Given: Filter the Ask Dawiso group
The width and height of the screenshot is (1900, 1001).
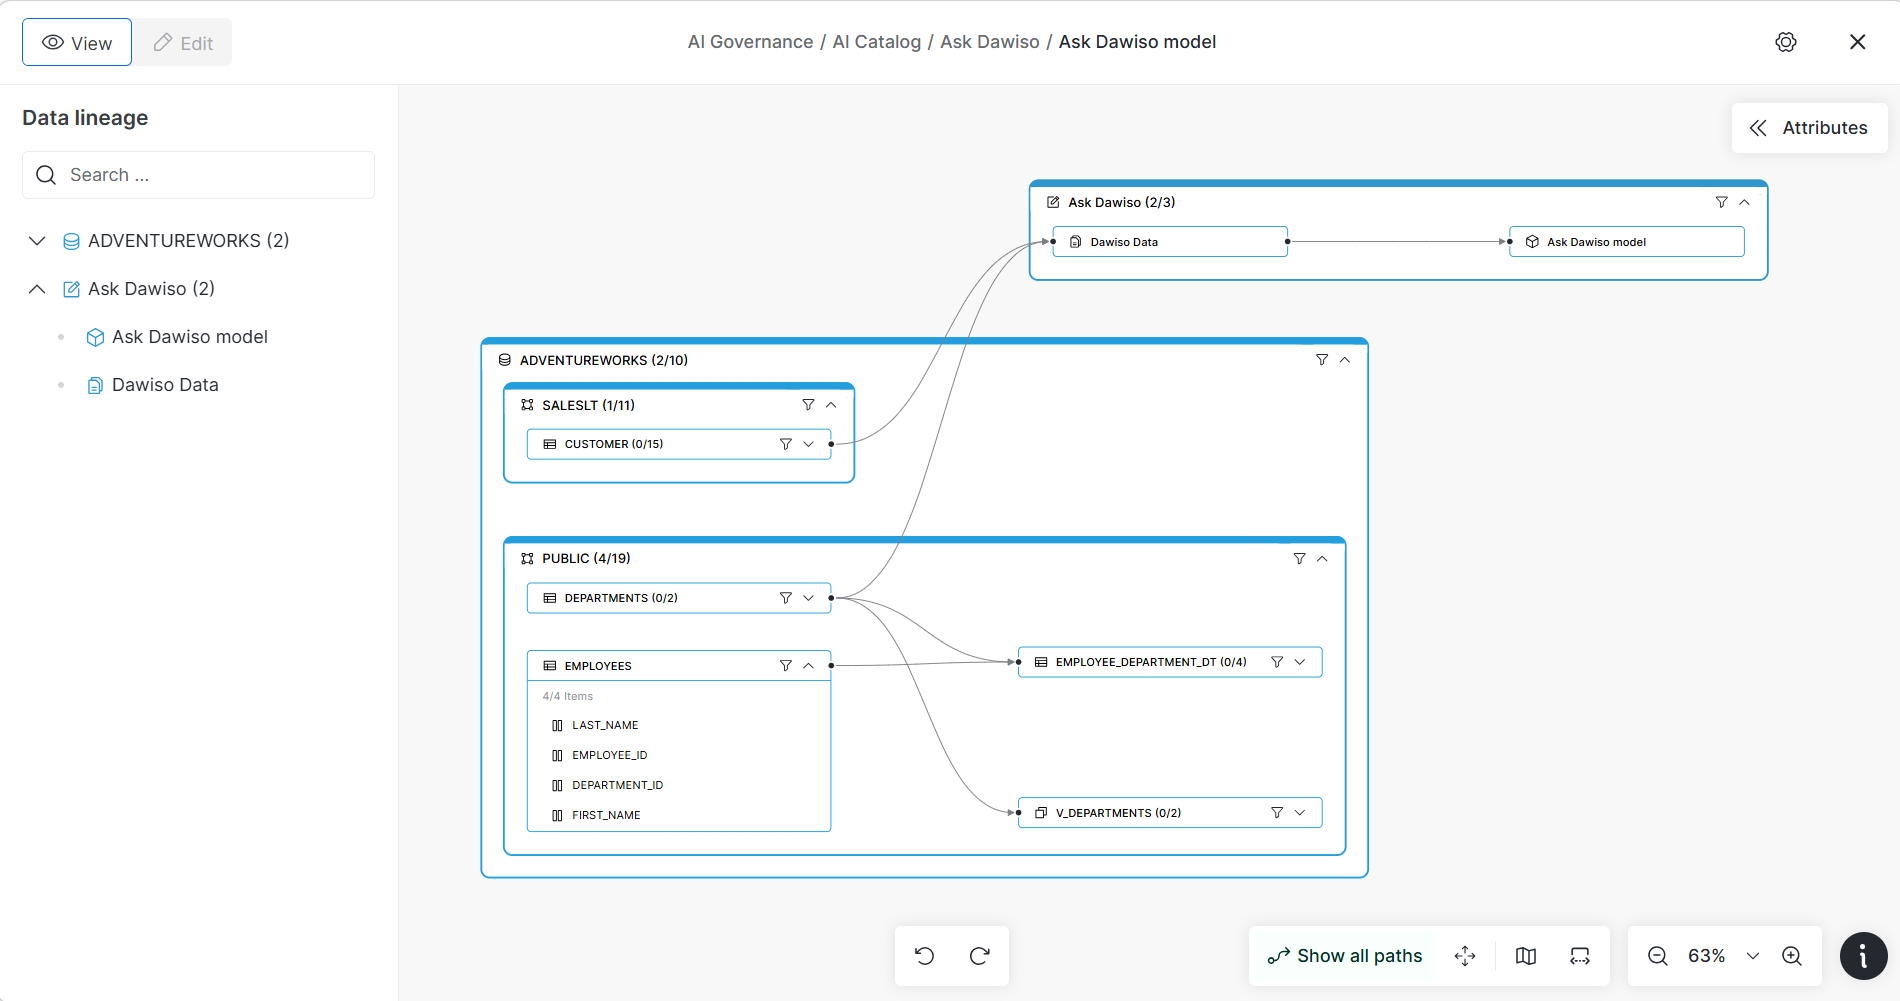Looking at the screenshot, I should (x=1721, y=202).
